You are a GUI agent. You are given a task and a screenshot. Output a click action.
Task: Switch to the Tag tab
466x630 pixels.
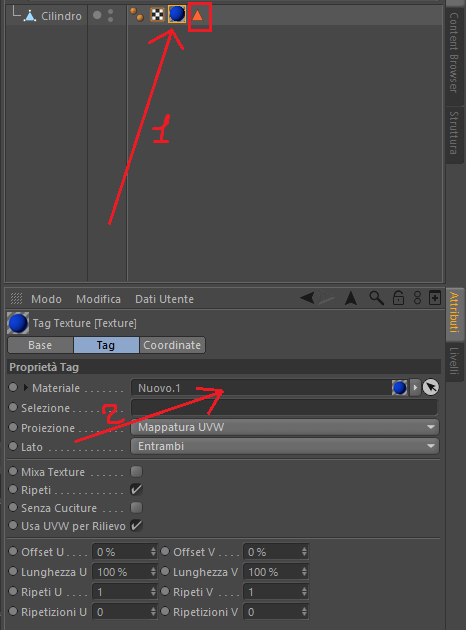(x=106, y=345)
